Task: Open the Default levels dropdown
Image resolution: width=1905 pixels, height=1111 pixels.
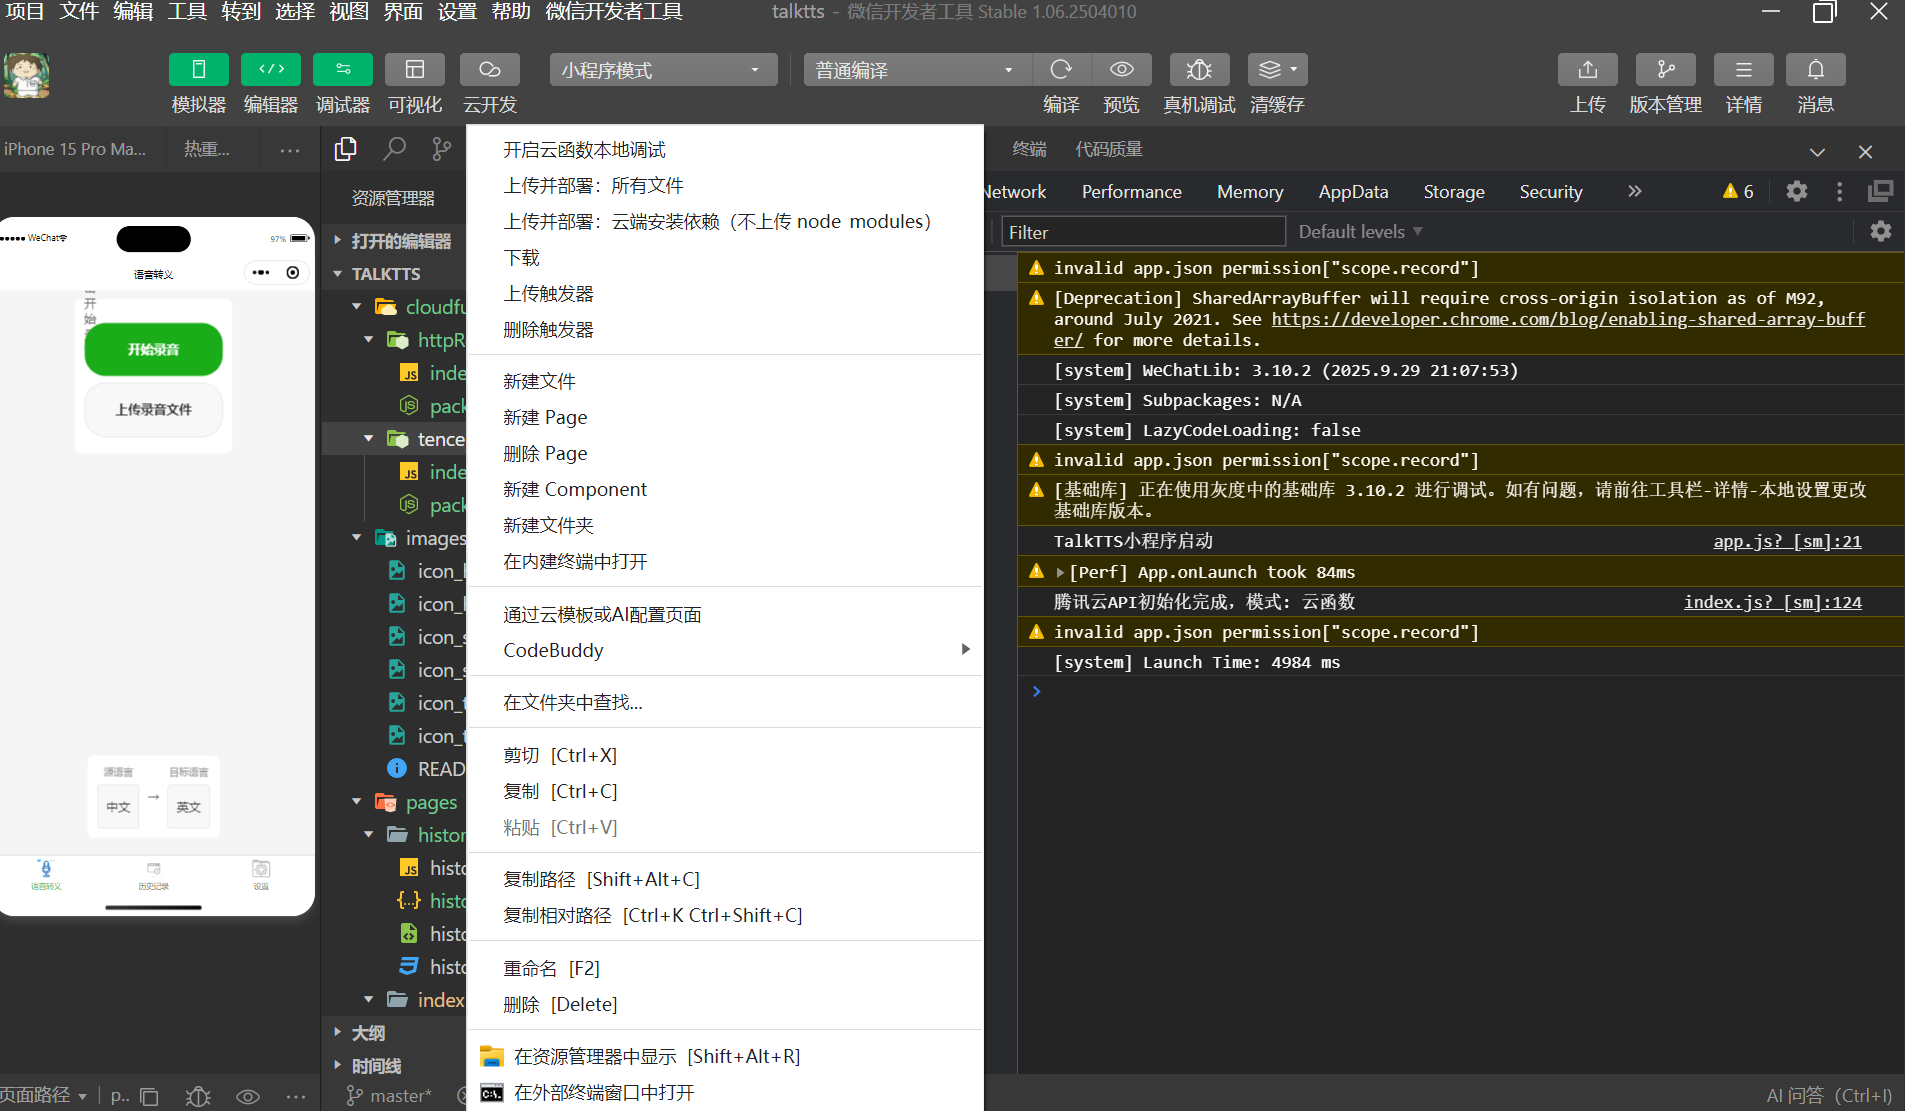Action: (1360, 232)
